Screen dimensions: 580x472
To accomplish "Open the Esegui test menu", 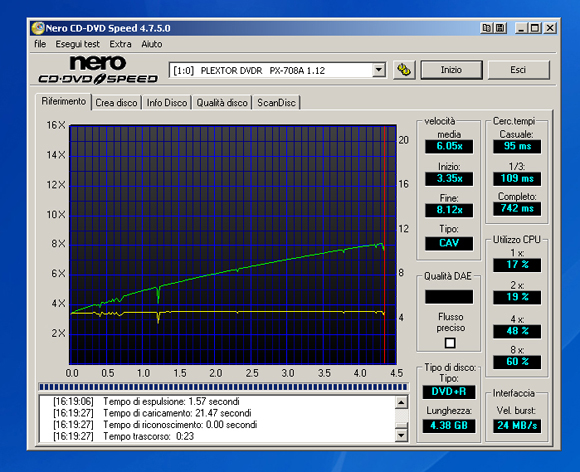I will (x=78, y=44).
